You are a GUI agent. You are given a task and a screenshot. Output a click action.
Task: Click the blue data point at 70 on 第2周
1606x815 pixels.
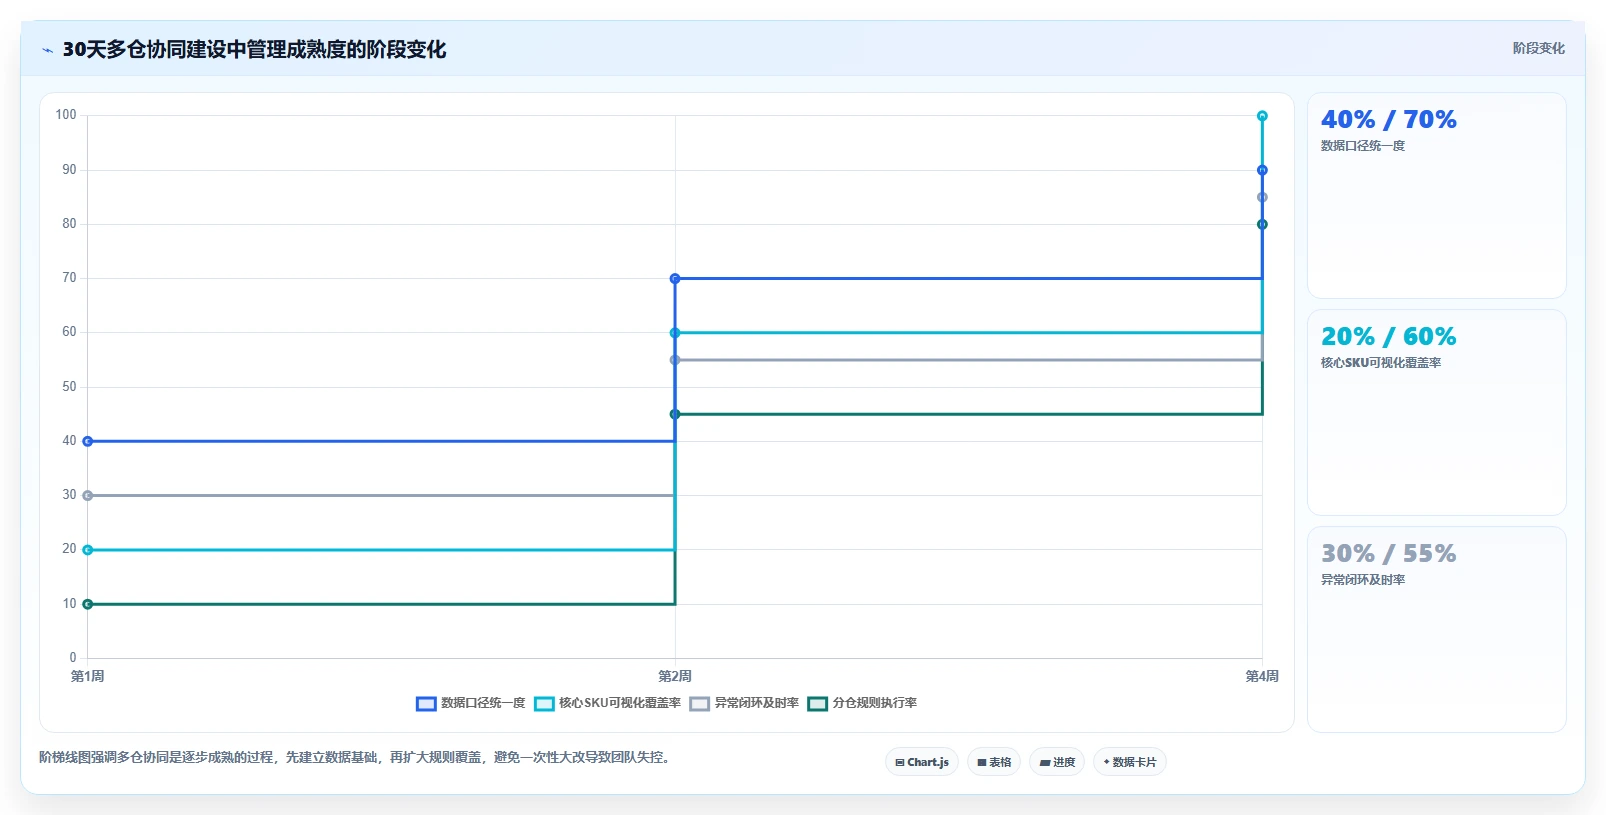(x=675, y=278)
